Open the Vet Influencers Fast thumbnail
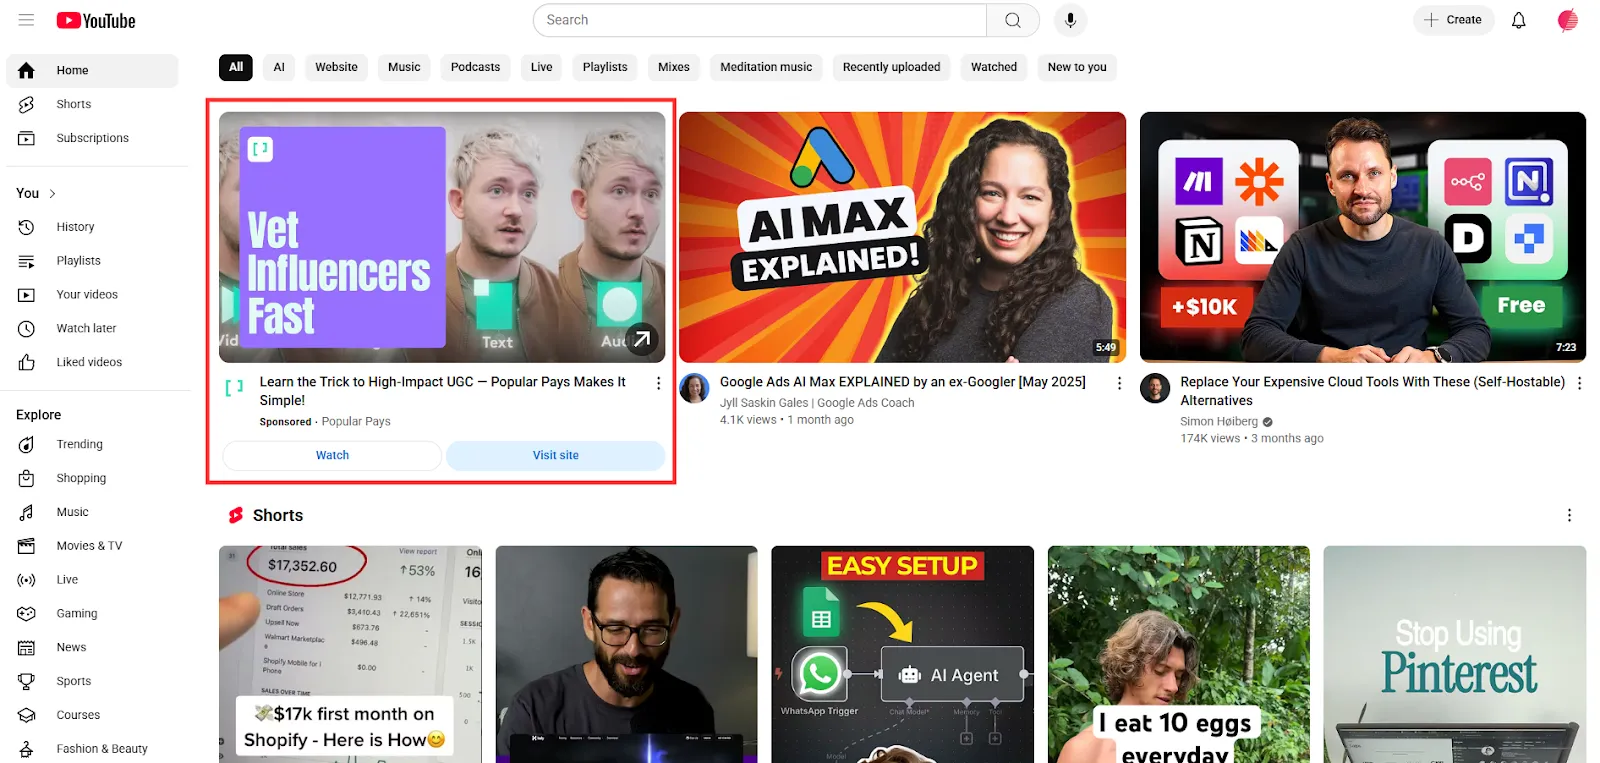Screen dimensions: 1600x763 point(442,237)
